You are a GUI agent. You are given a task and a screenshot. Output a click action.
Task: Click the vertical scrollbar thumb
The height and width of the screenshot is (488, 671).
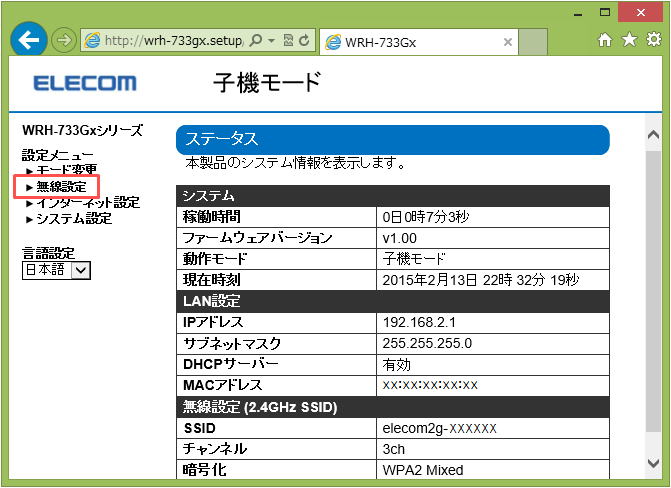[x=653, y=291]
